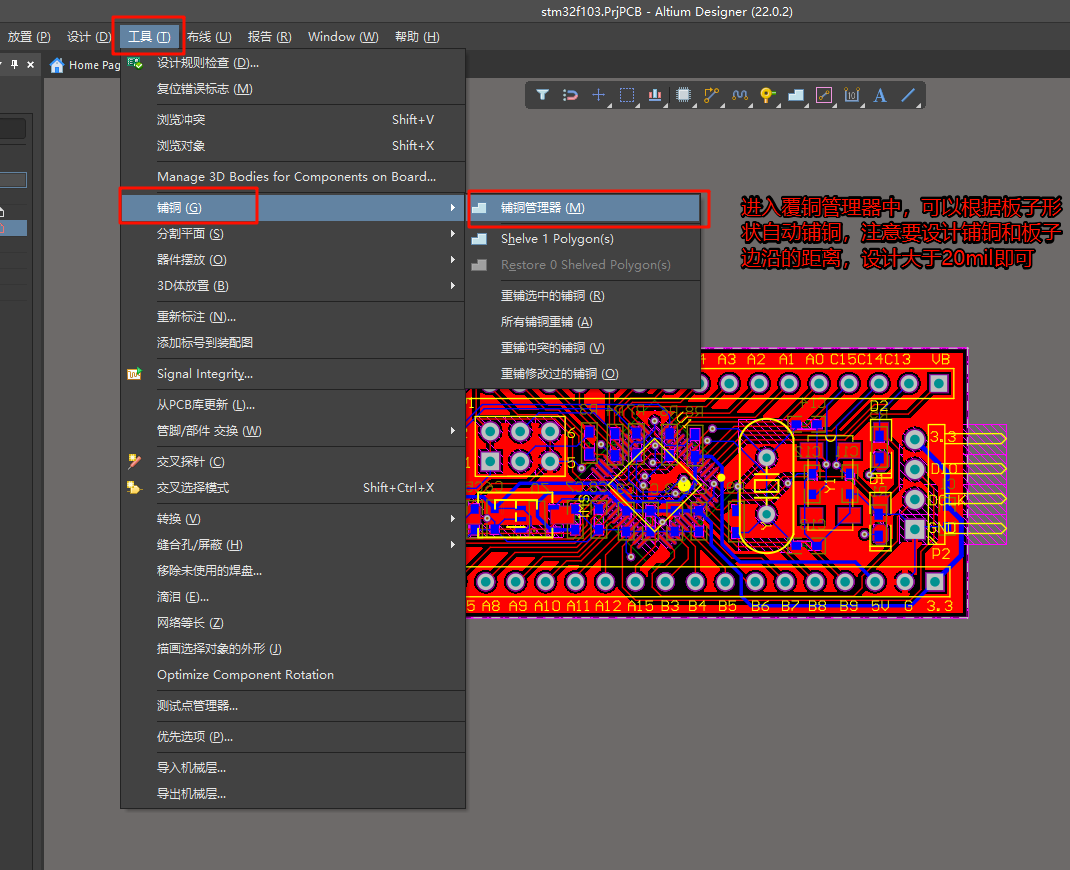Close the left docked panel
Viewport: 1070px width, 870px height.
(31, 64)
